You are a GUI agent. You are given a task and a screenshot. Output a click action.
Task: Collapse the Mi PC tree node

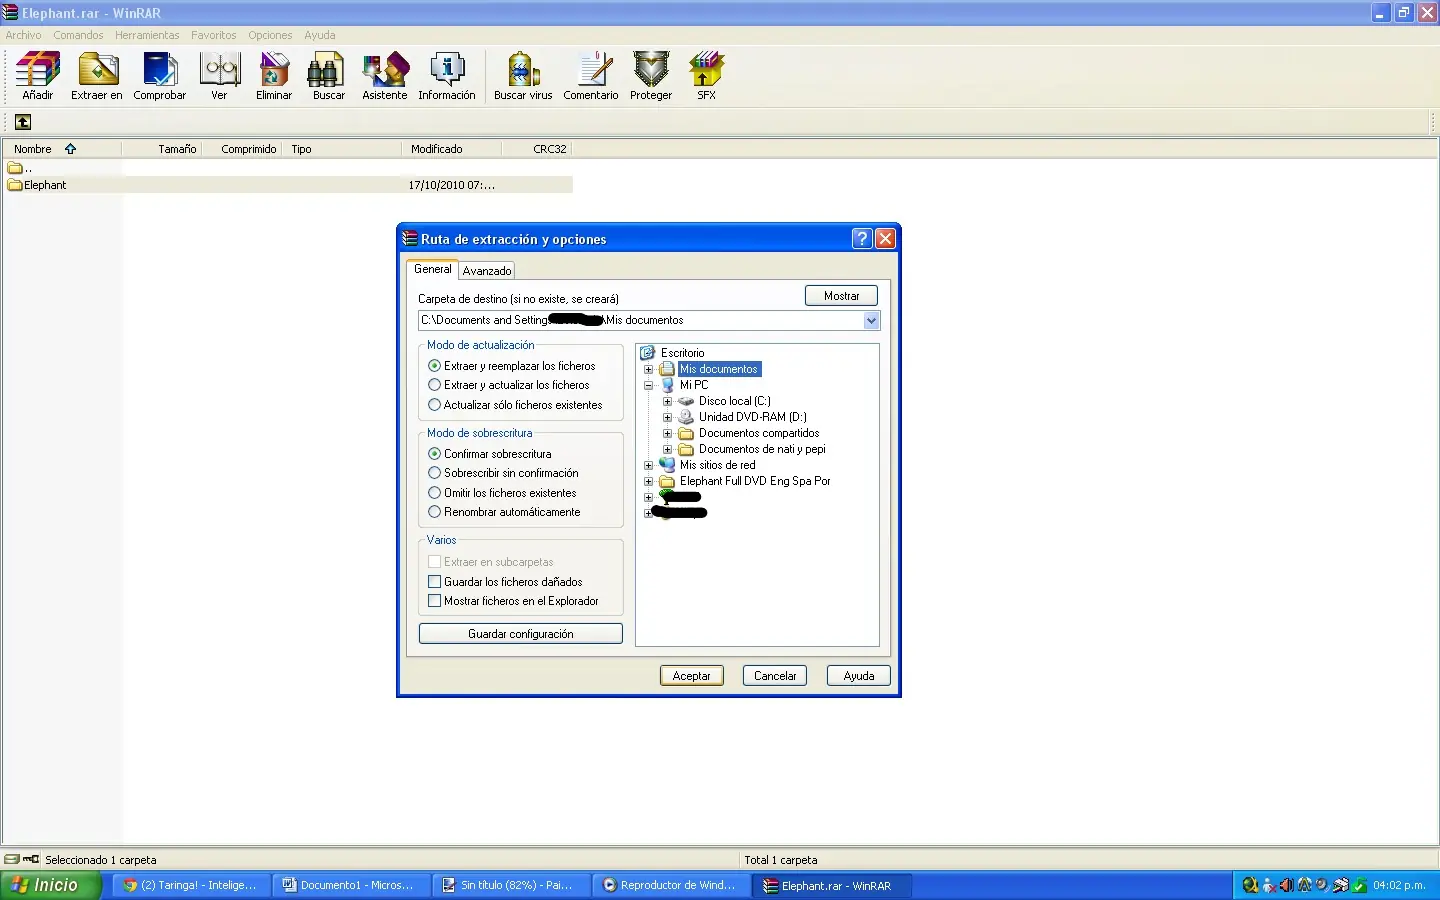point(648,385)
